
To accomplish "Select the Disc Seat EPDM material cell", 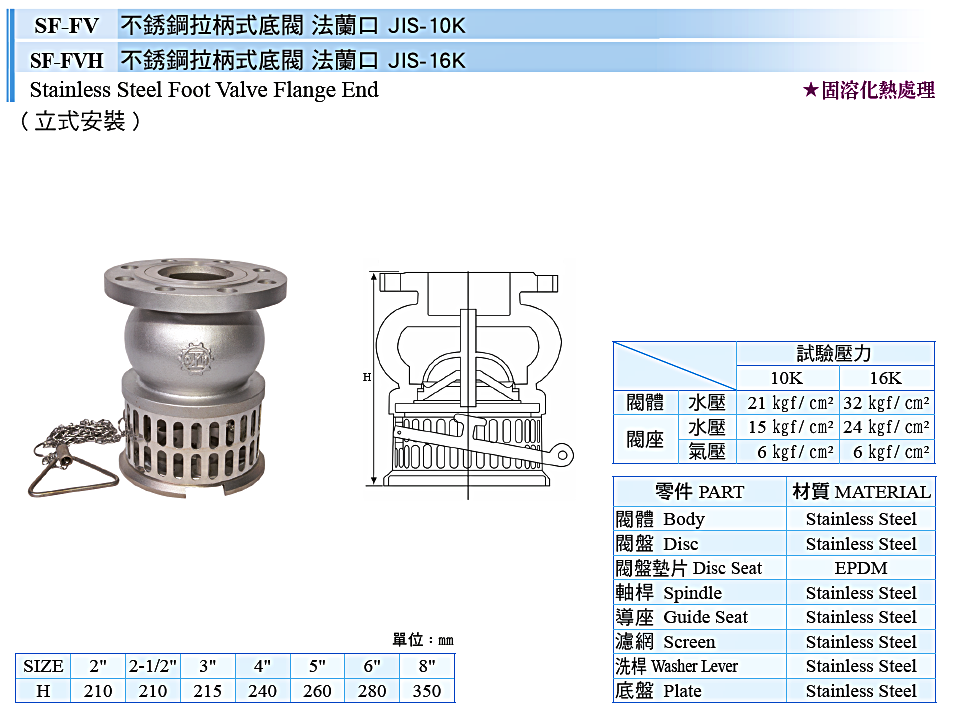I will 861,568.
